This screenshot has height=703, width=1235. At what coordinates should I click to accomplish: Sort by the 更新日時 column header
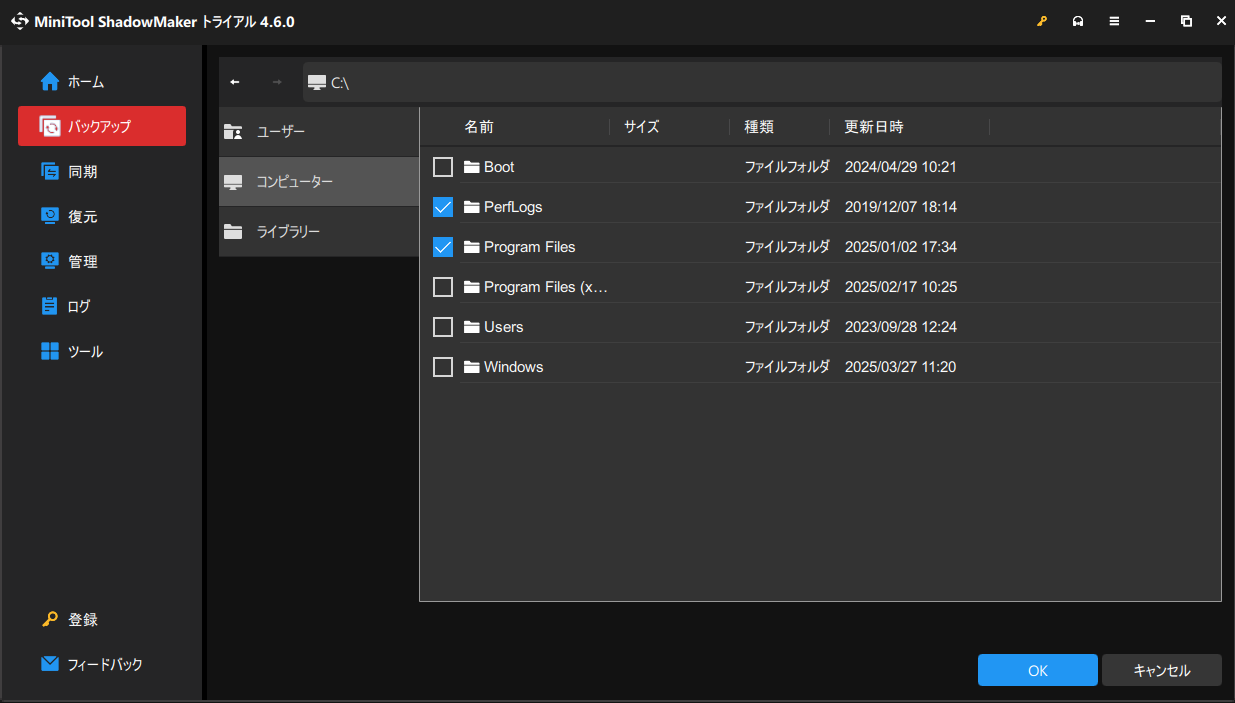click(x=874, y=127)
